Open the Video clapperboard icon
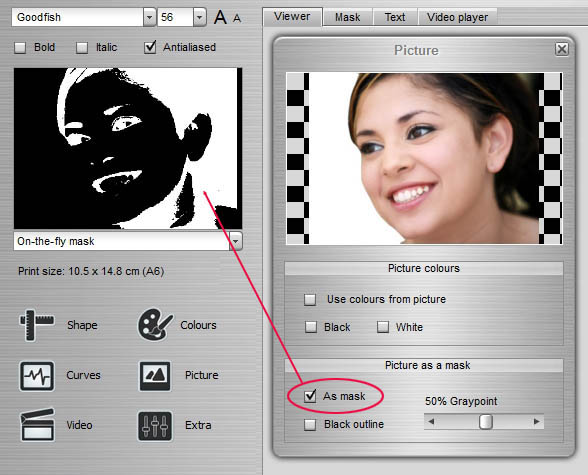Image resolution: width=588 pixels, height=475 pixels. point(37,425)
